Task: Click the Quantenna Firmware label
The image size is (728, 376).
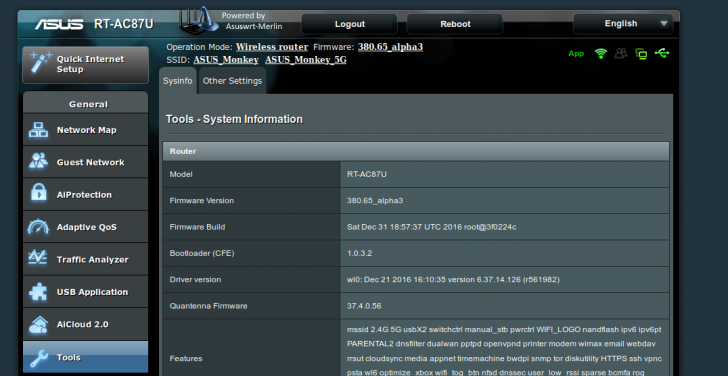Action: coord(208,306)
